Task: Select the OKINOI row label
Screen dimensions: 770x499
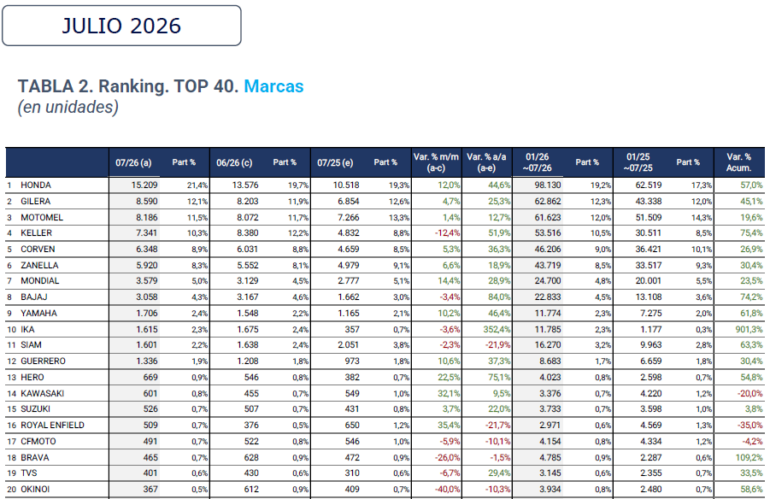Action: click(35, 489)
